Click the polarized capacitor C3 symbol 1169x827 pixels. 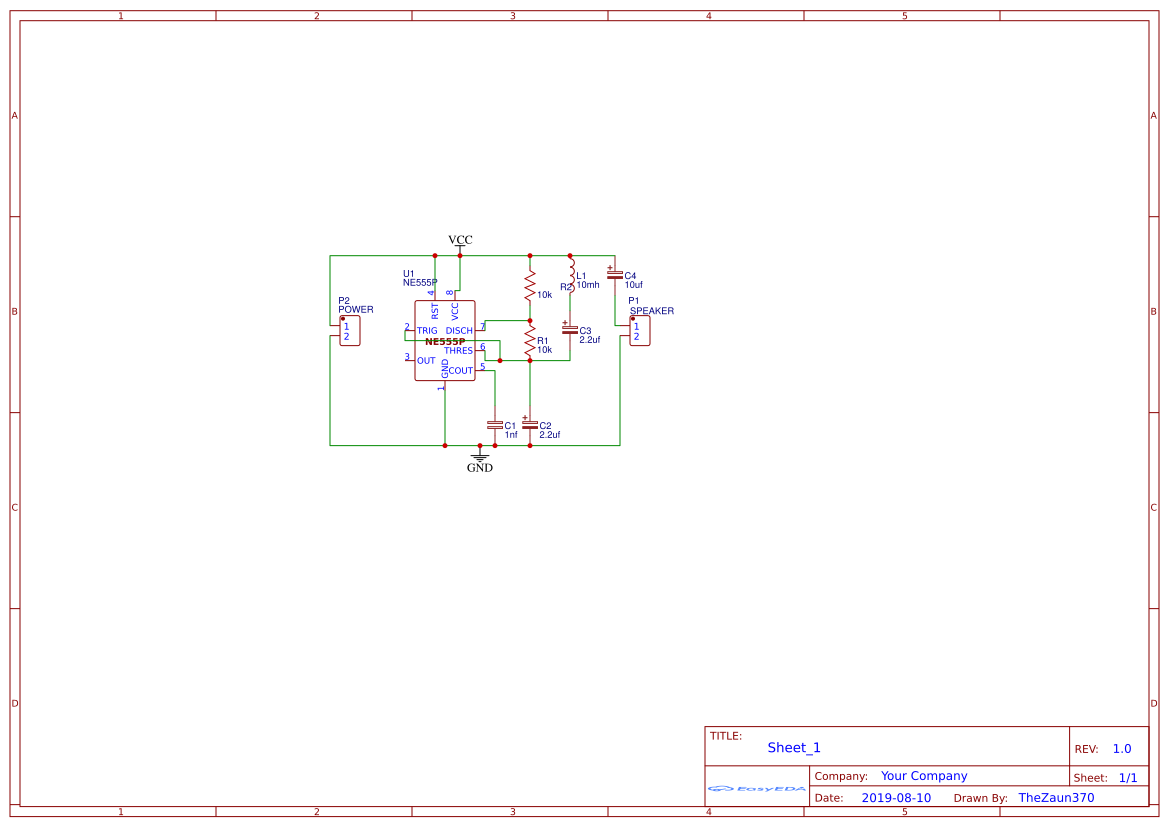tap(568, 328)
